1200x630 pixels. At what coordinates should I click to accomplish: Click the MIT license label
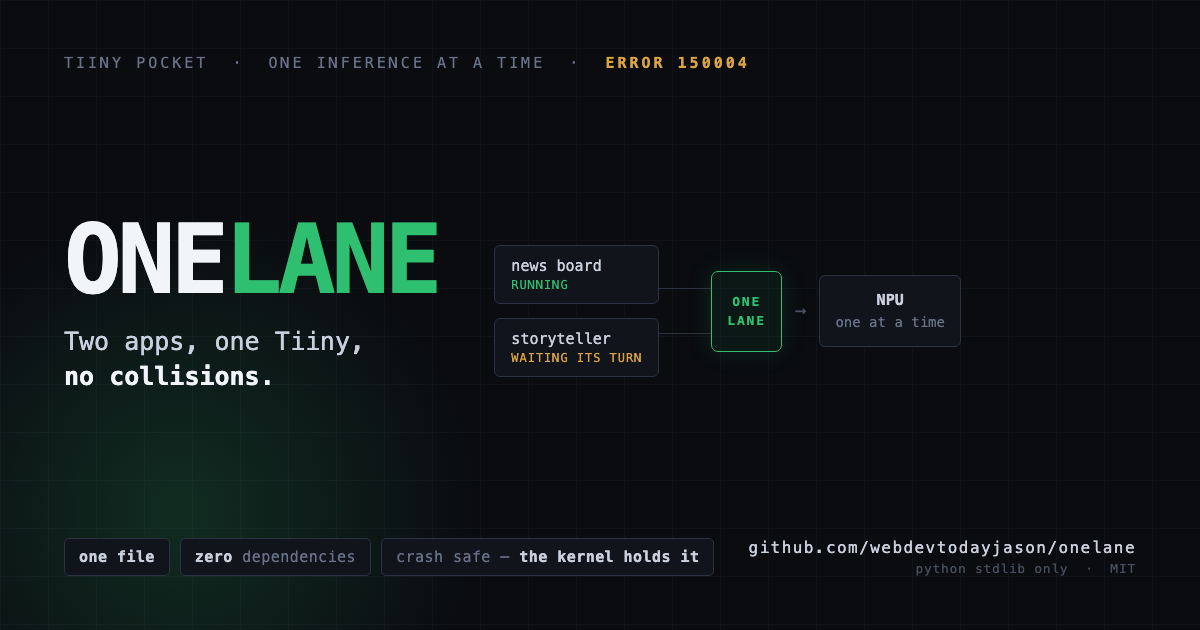click(1122, 569)
